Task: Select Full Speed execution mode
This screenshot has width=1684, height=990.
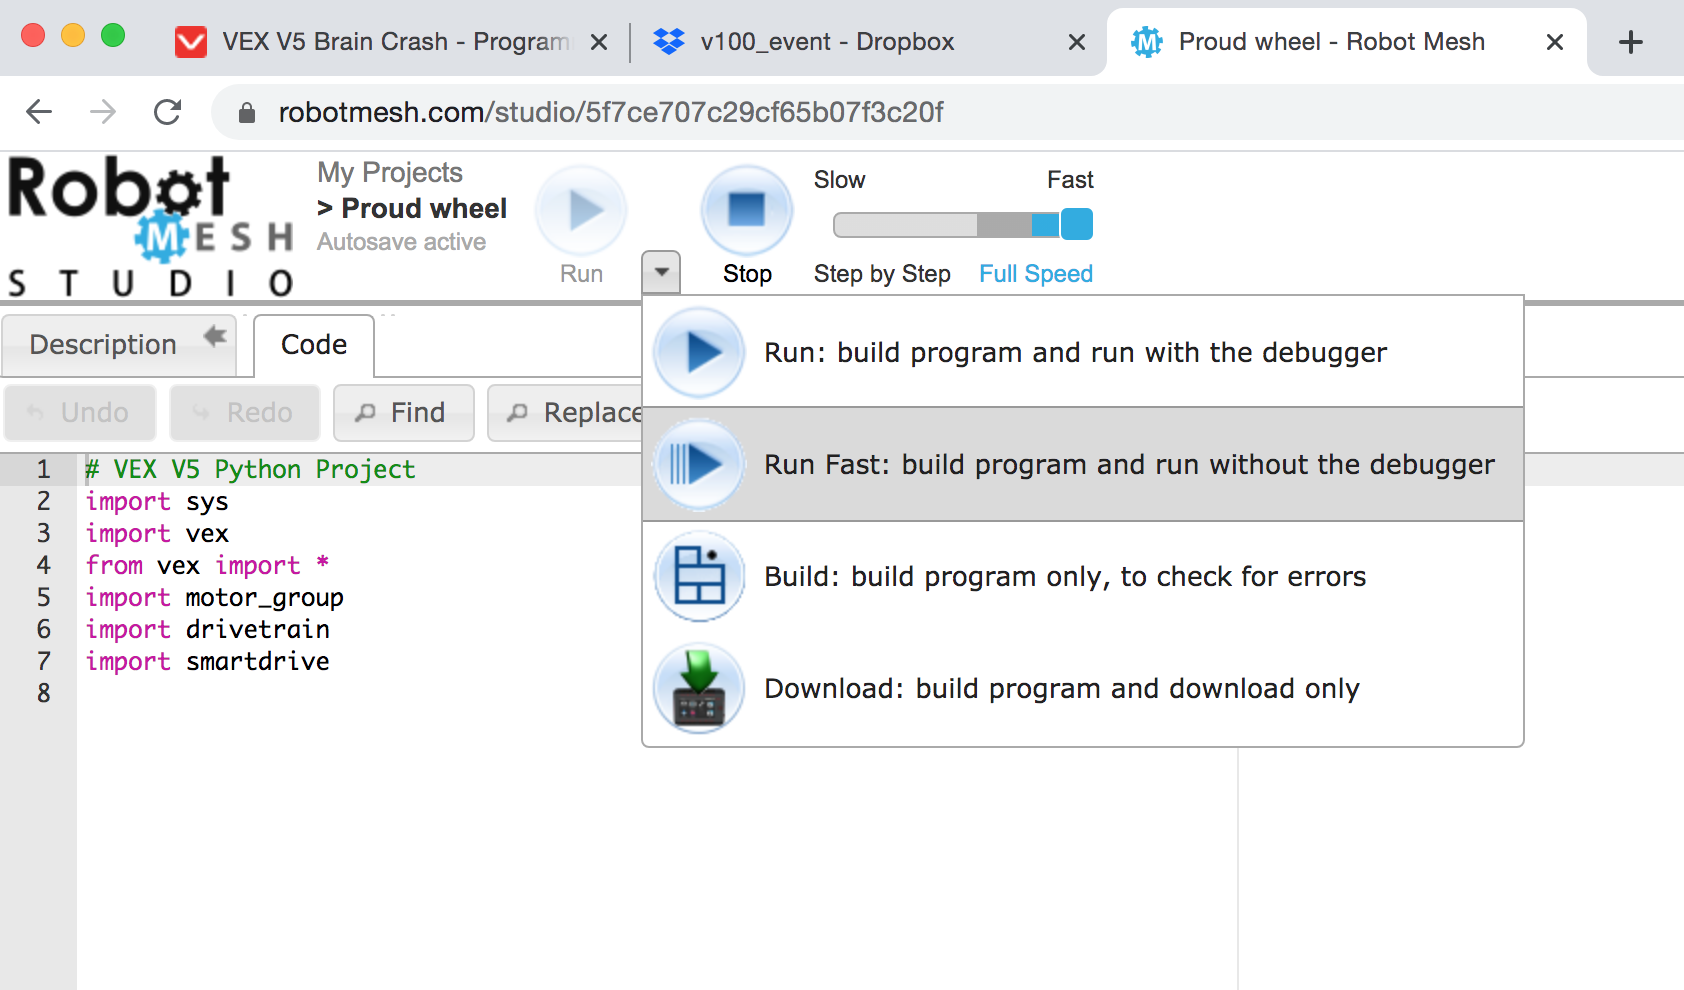Action: pos(1035,273)
